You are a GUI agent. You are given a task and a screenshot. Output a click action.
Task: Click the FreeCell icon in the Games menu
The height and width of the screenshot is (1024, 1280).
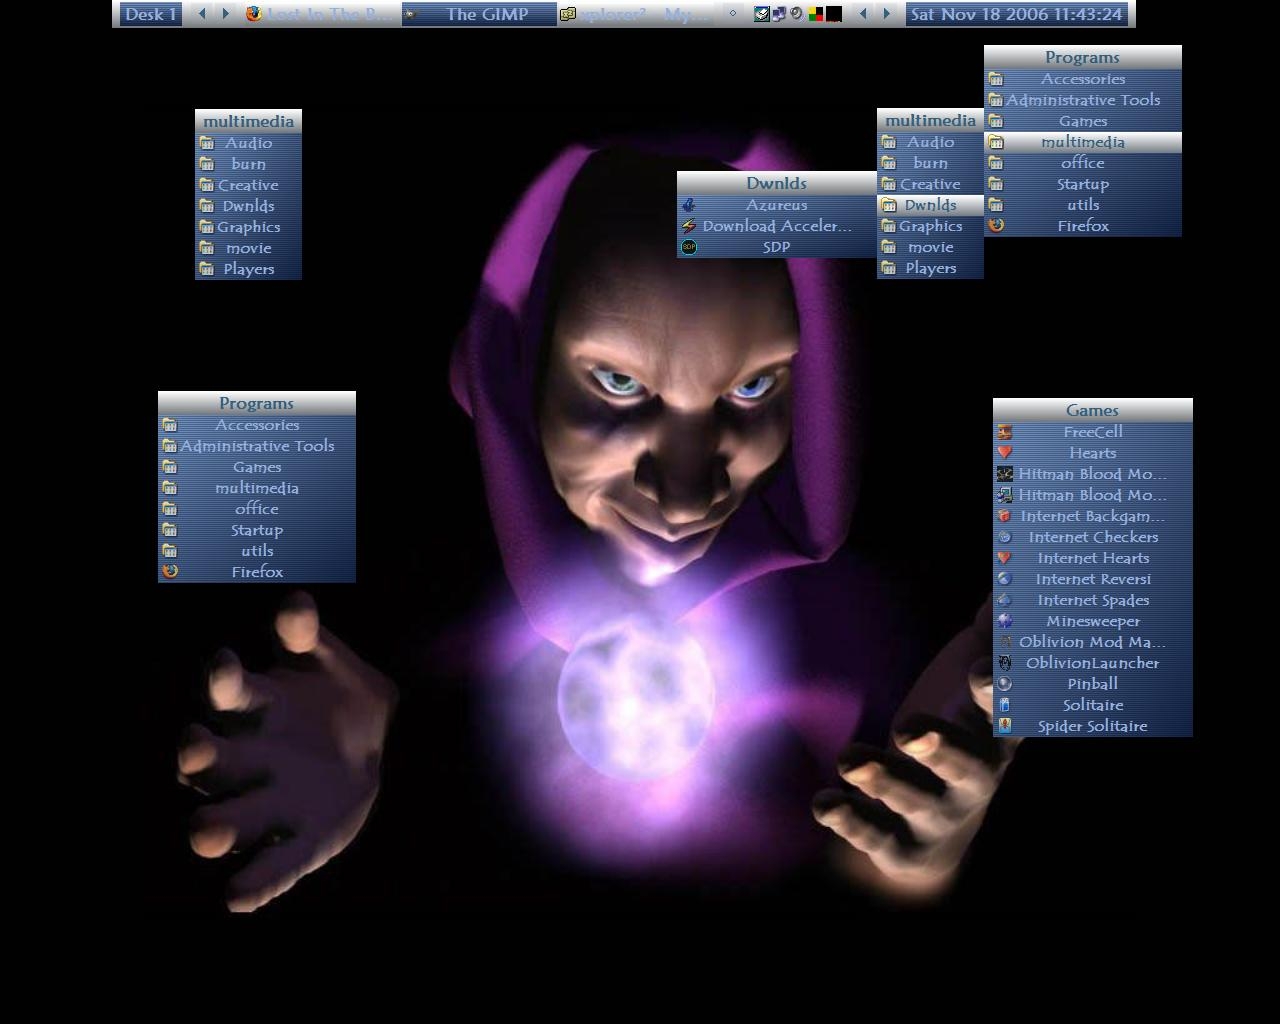click(x=1005, y=432)
